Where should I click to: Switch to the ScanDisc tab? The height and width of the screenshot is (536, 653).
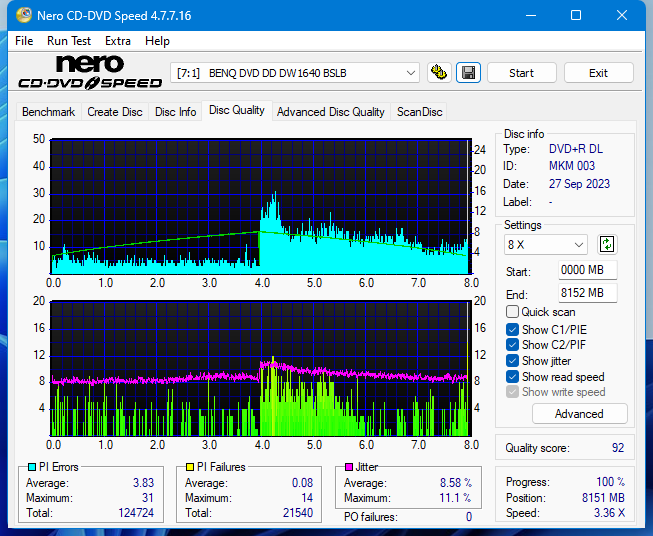(x=419, y=112)
